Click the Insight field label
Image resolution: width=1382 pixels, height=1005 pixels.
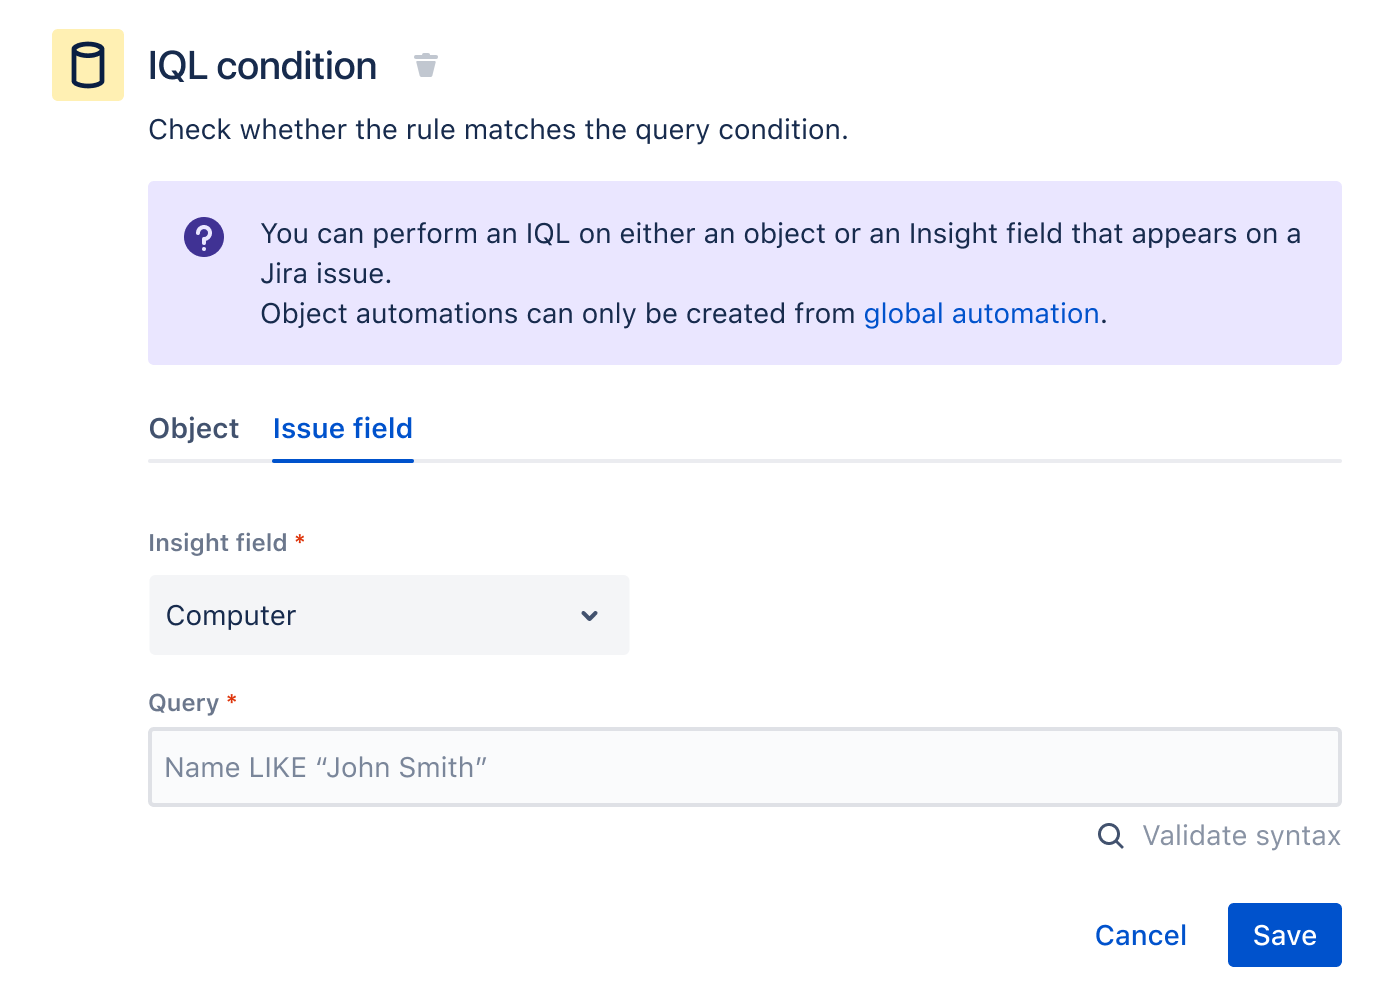pyautogui.click(x=217, y=543)
